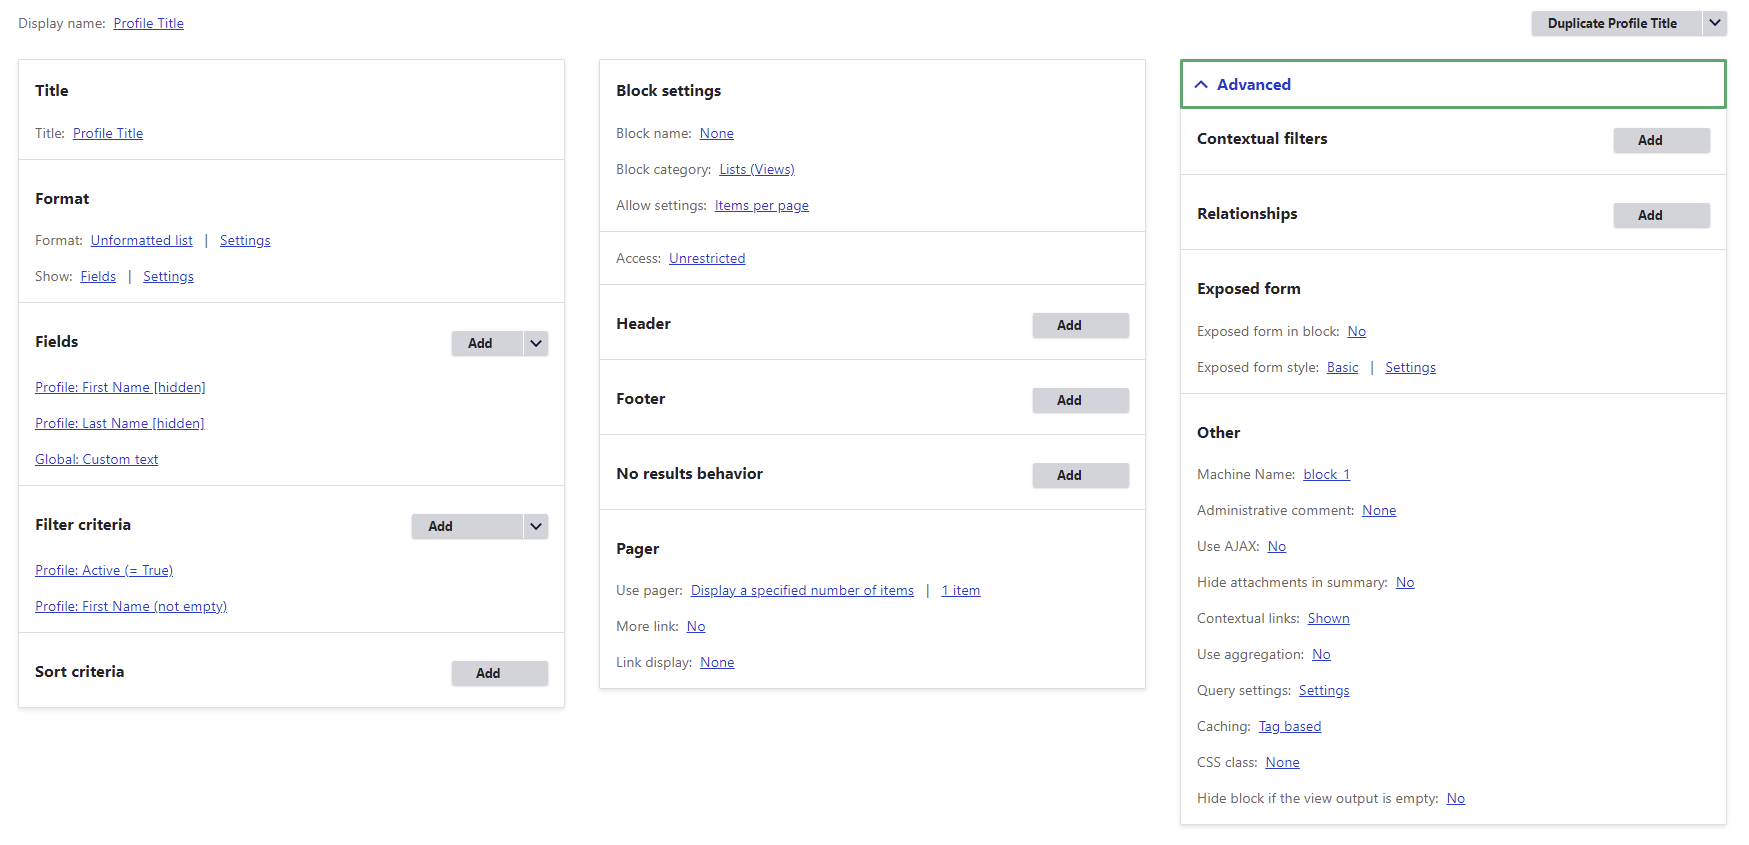
Task: Open Format row Settings link
Action: pyautogui.click(x=245, y=240)
